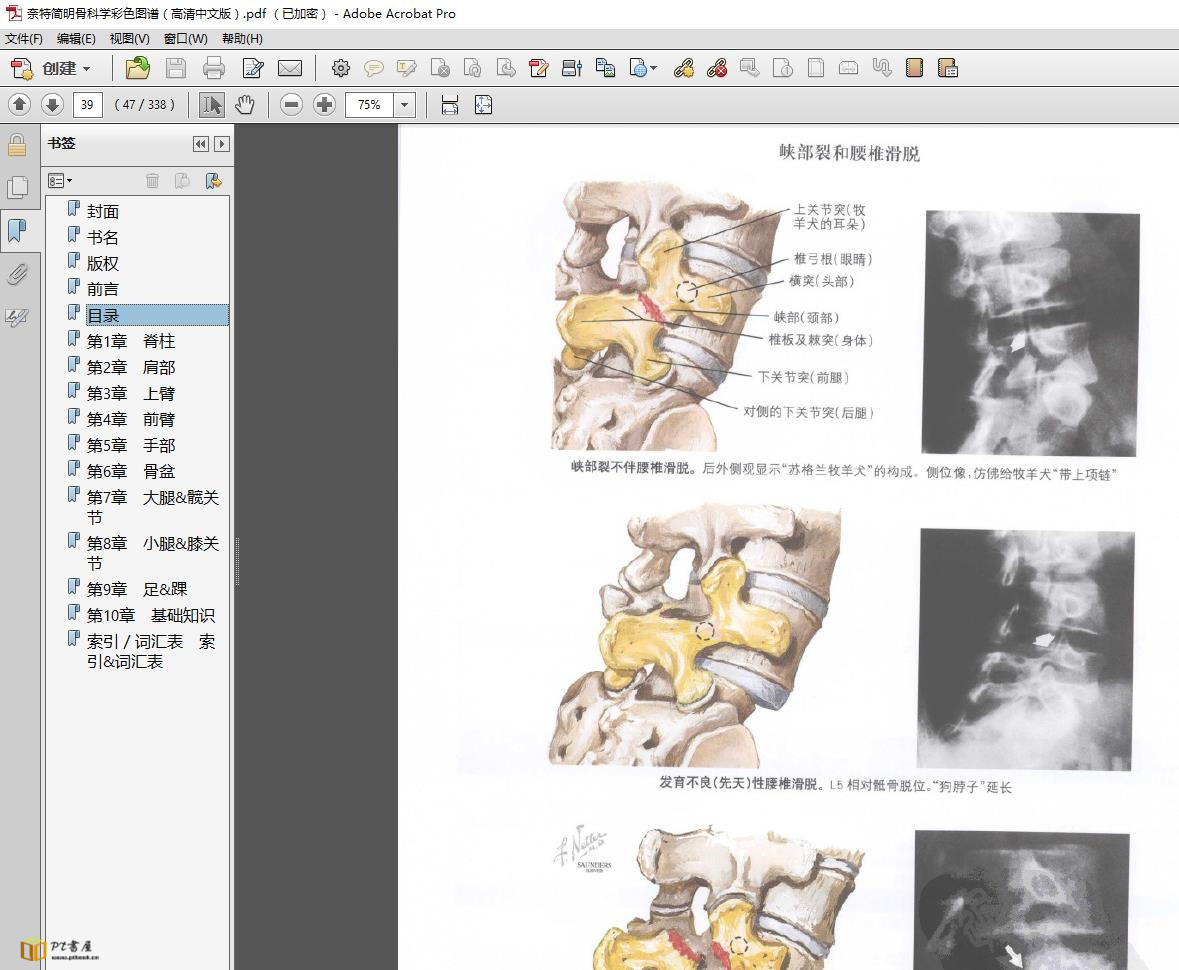Click the fit width scrolling icon
The image size is (1179, 970).
click(450, 105)
